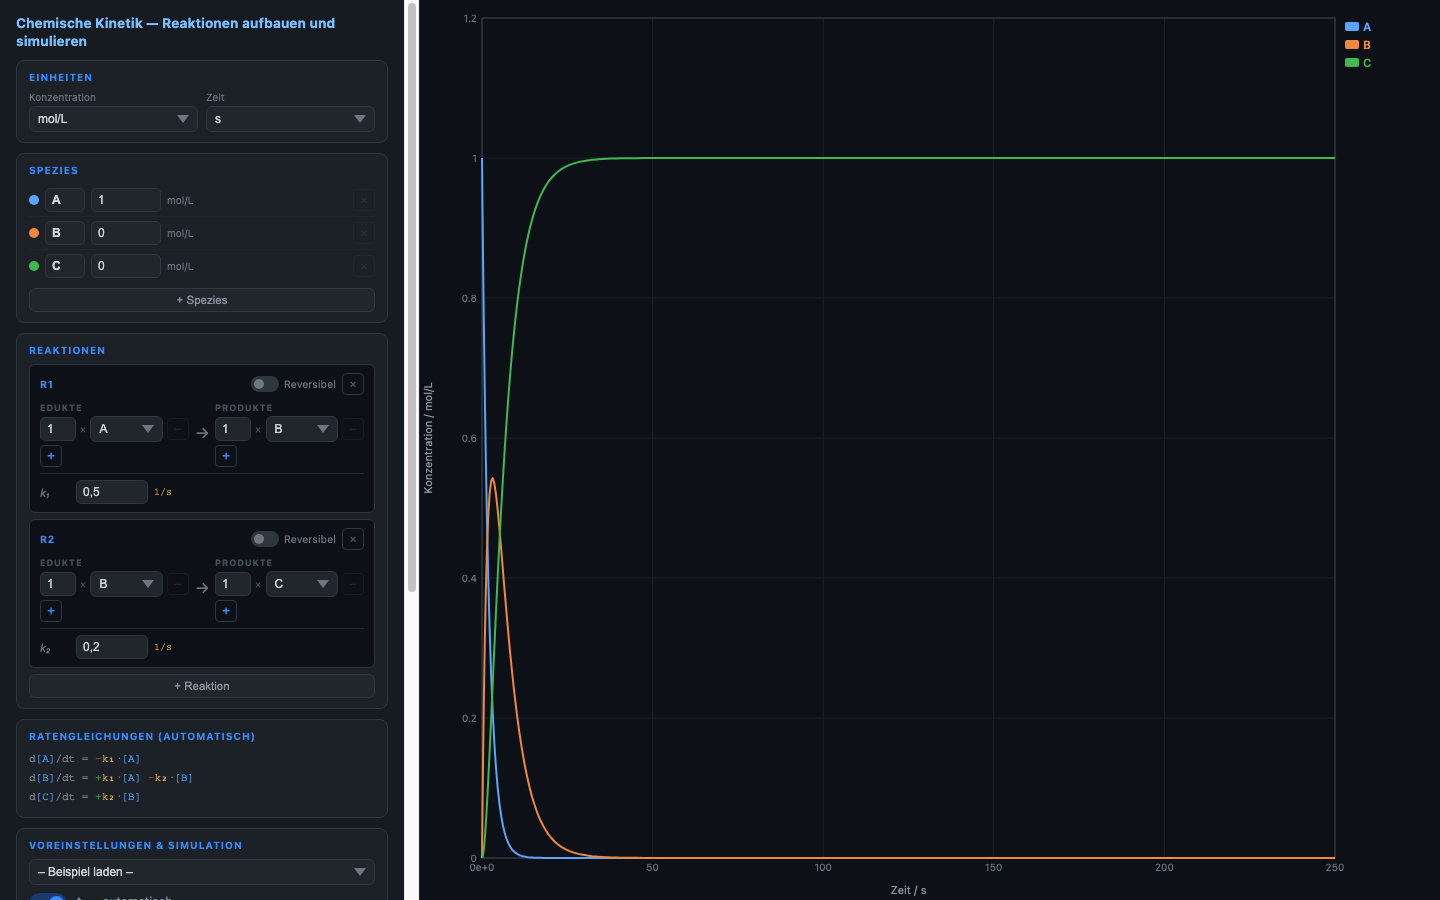Edit the k2 rate constant field

tap(112, 647)
